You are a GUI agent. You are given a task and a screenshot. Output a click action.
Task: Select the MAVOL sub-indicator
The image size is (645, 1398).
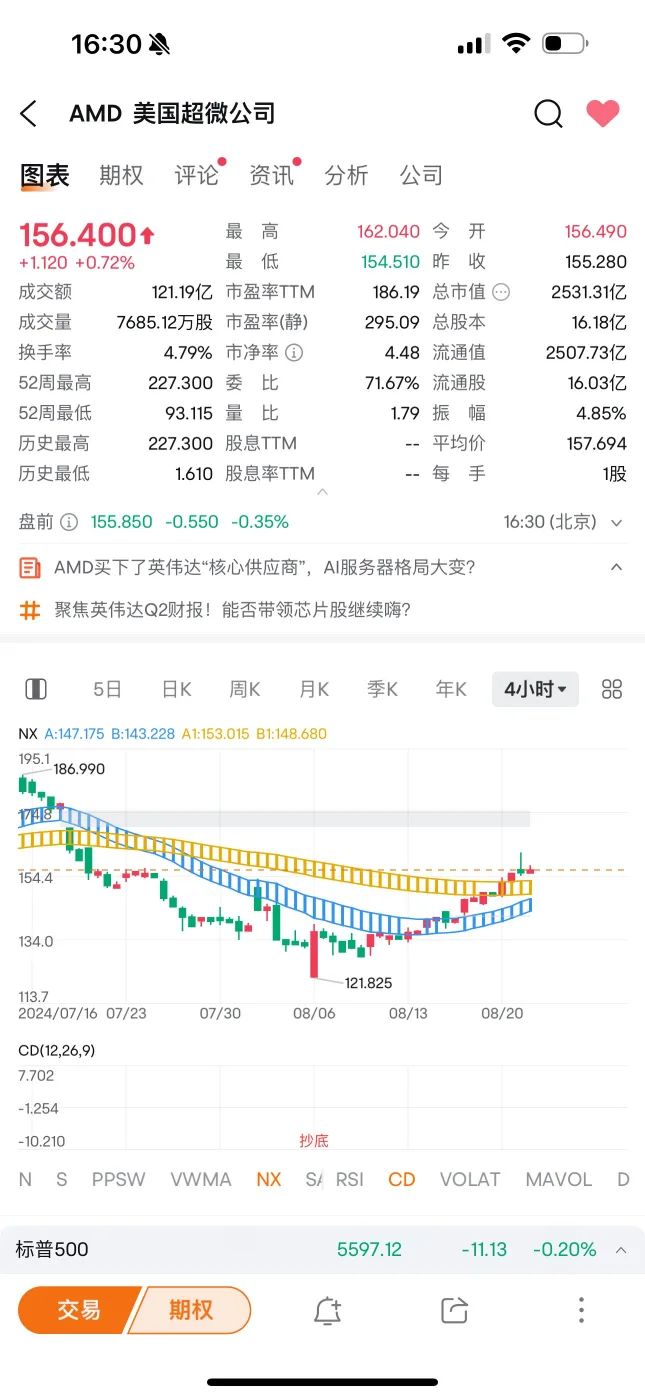point(559,1180)
